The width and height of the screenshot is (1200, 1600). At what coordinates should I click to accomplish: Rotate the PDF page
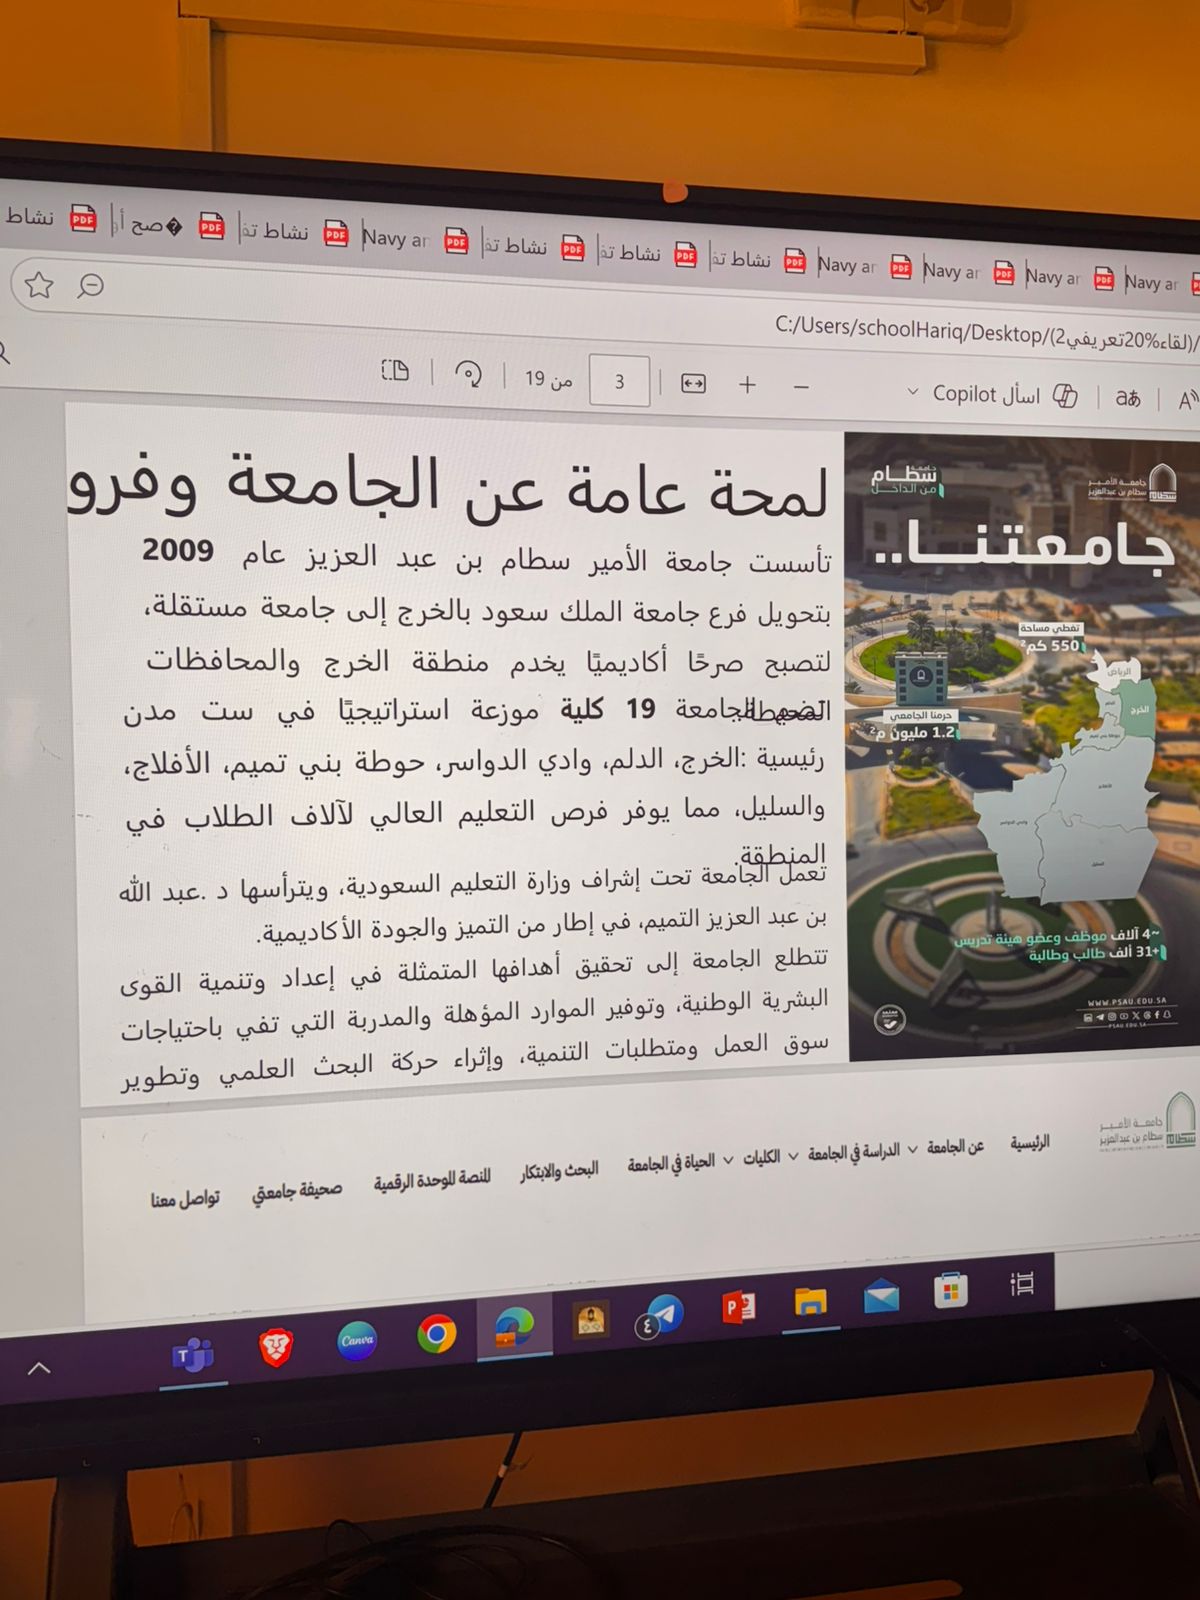468,375
